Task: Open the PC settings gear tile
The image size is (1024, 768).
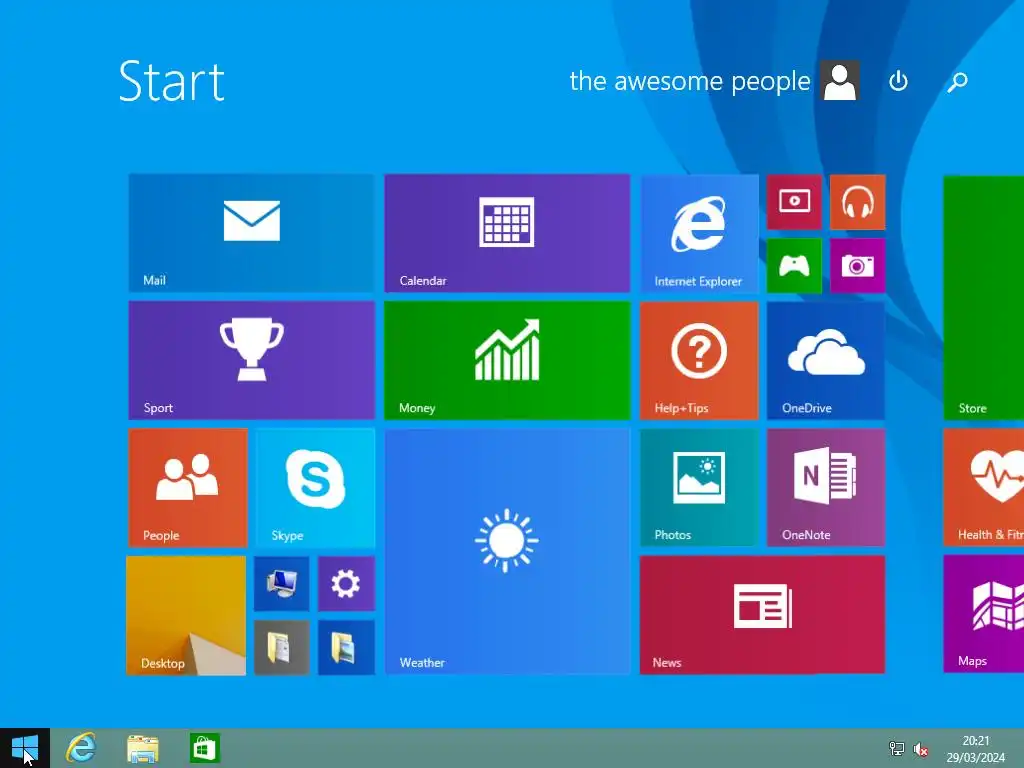Action: (346, 583)
